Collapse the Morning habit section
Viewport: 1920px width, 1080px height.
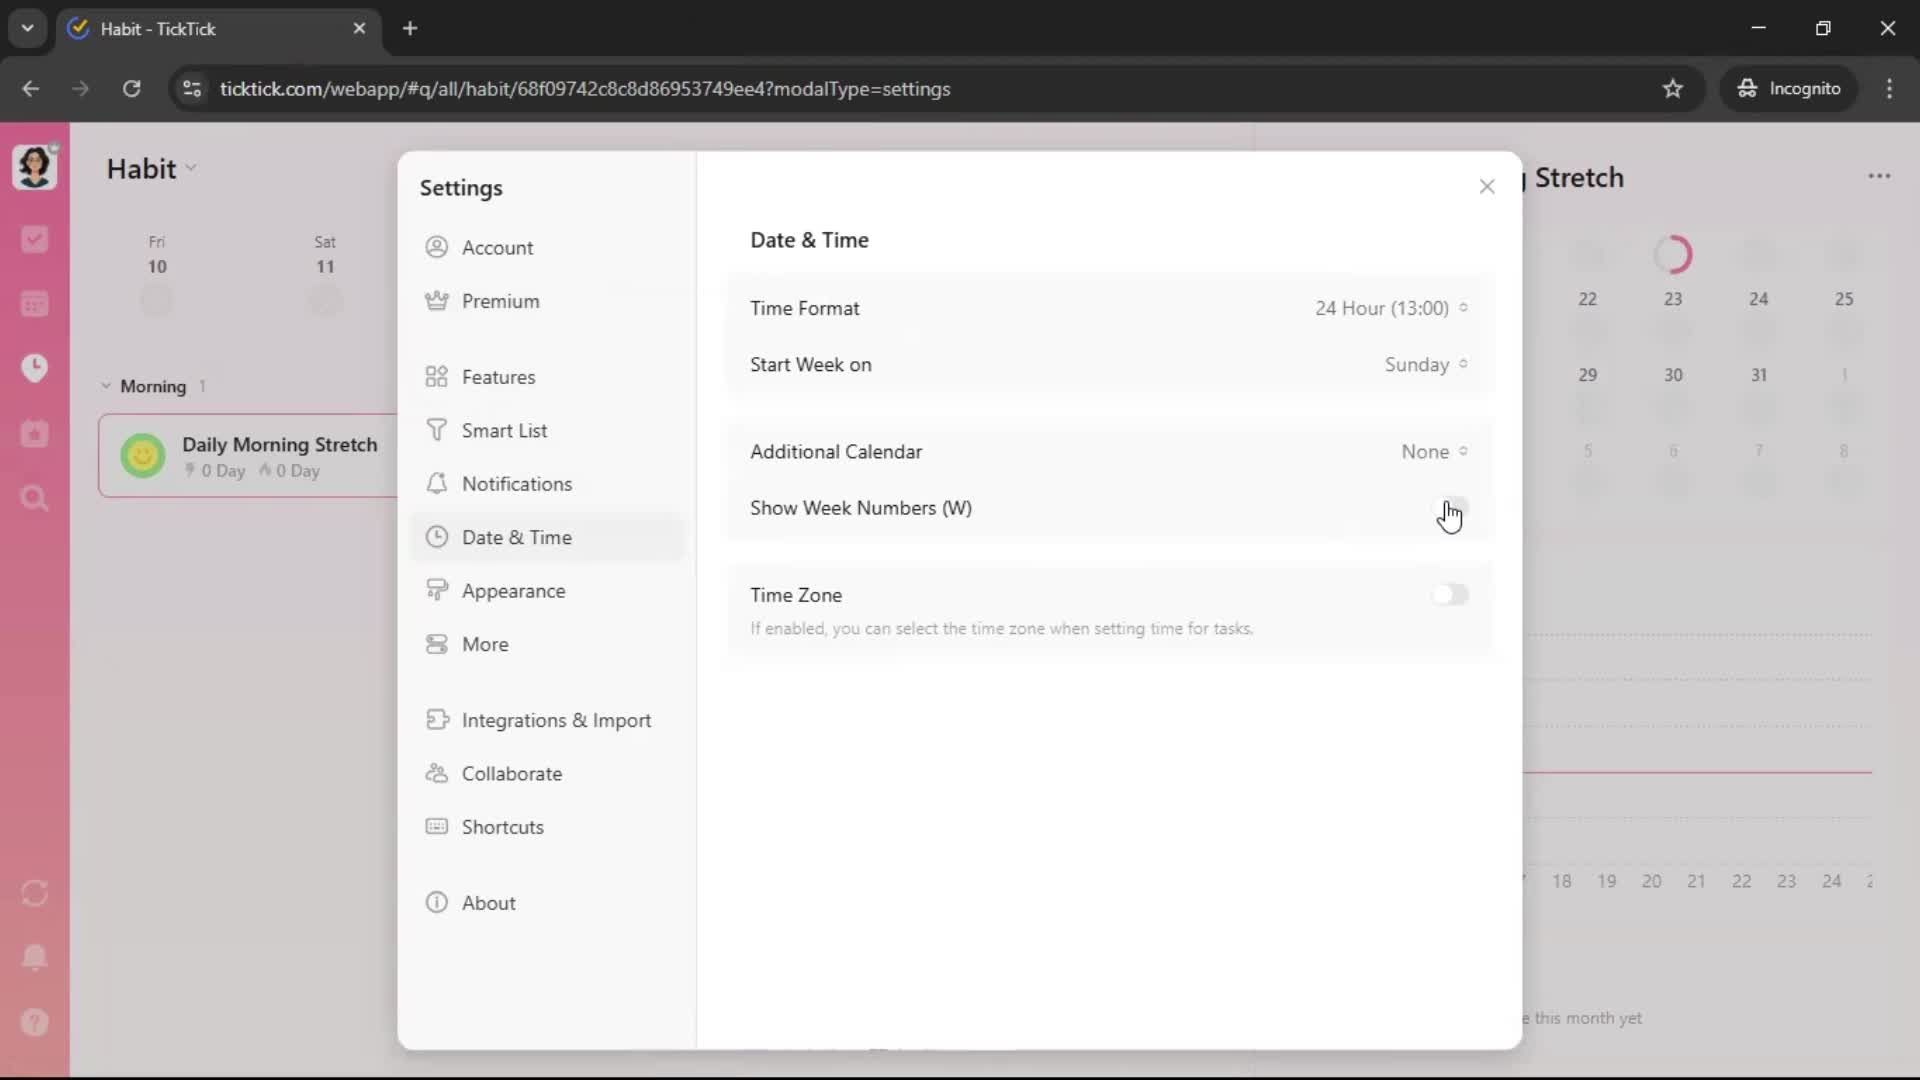106,386
